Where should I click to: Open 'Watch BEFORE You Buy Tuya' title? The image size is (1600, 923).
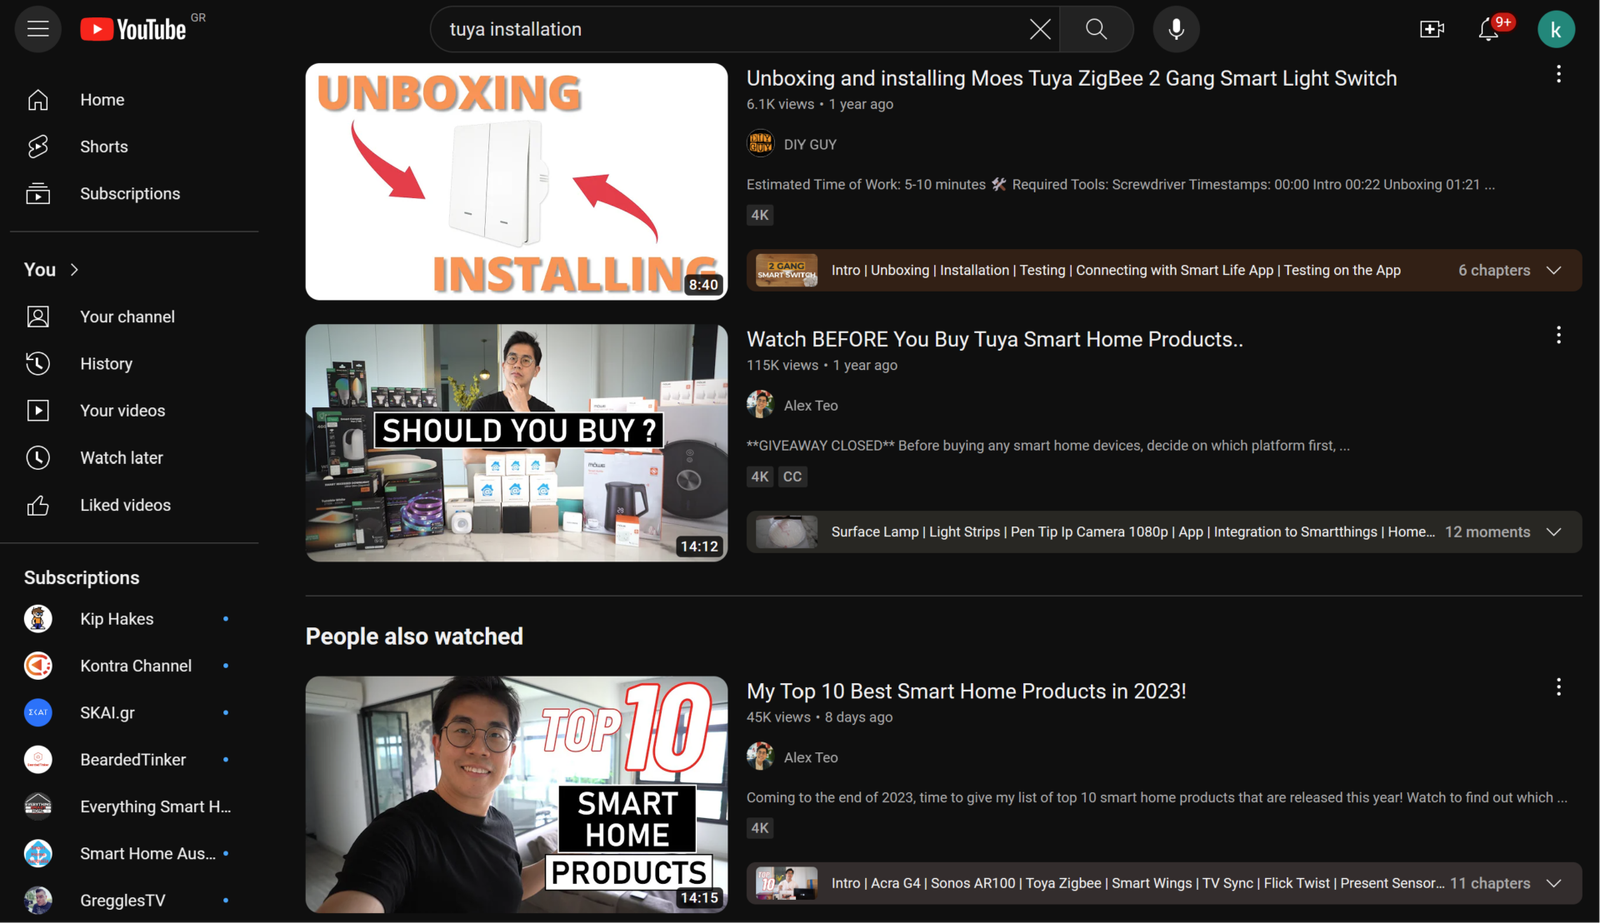coord(994,340)
